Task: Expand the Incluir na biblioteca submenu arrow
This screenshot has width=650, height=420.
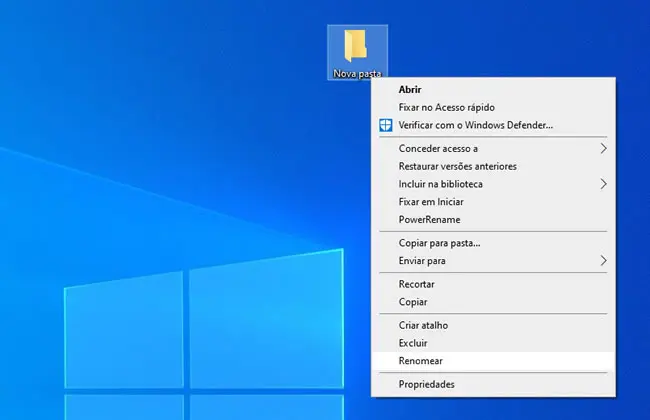Action: [603, 184]
